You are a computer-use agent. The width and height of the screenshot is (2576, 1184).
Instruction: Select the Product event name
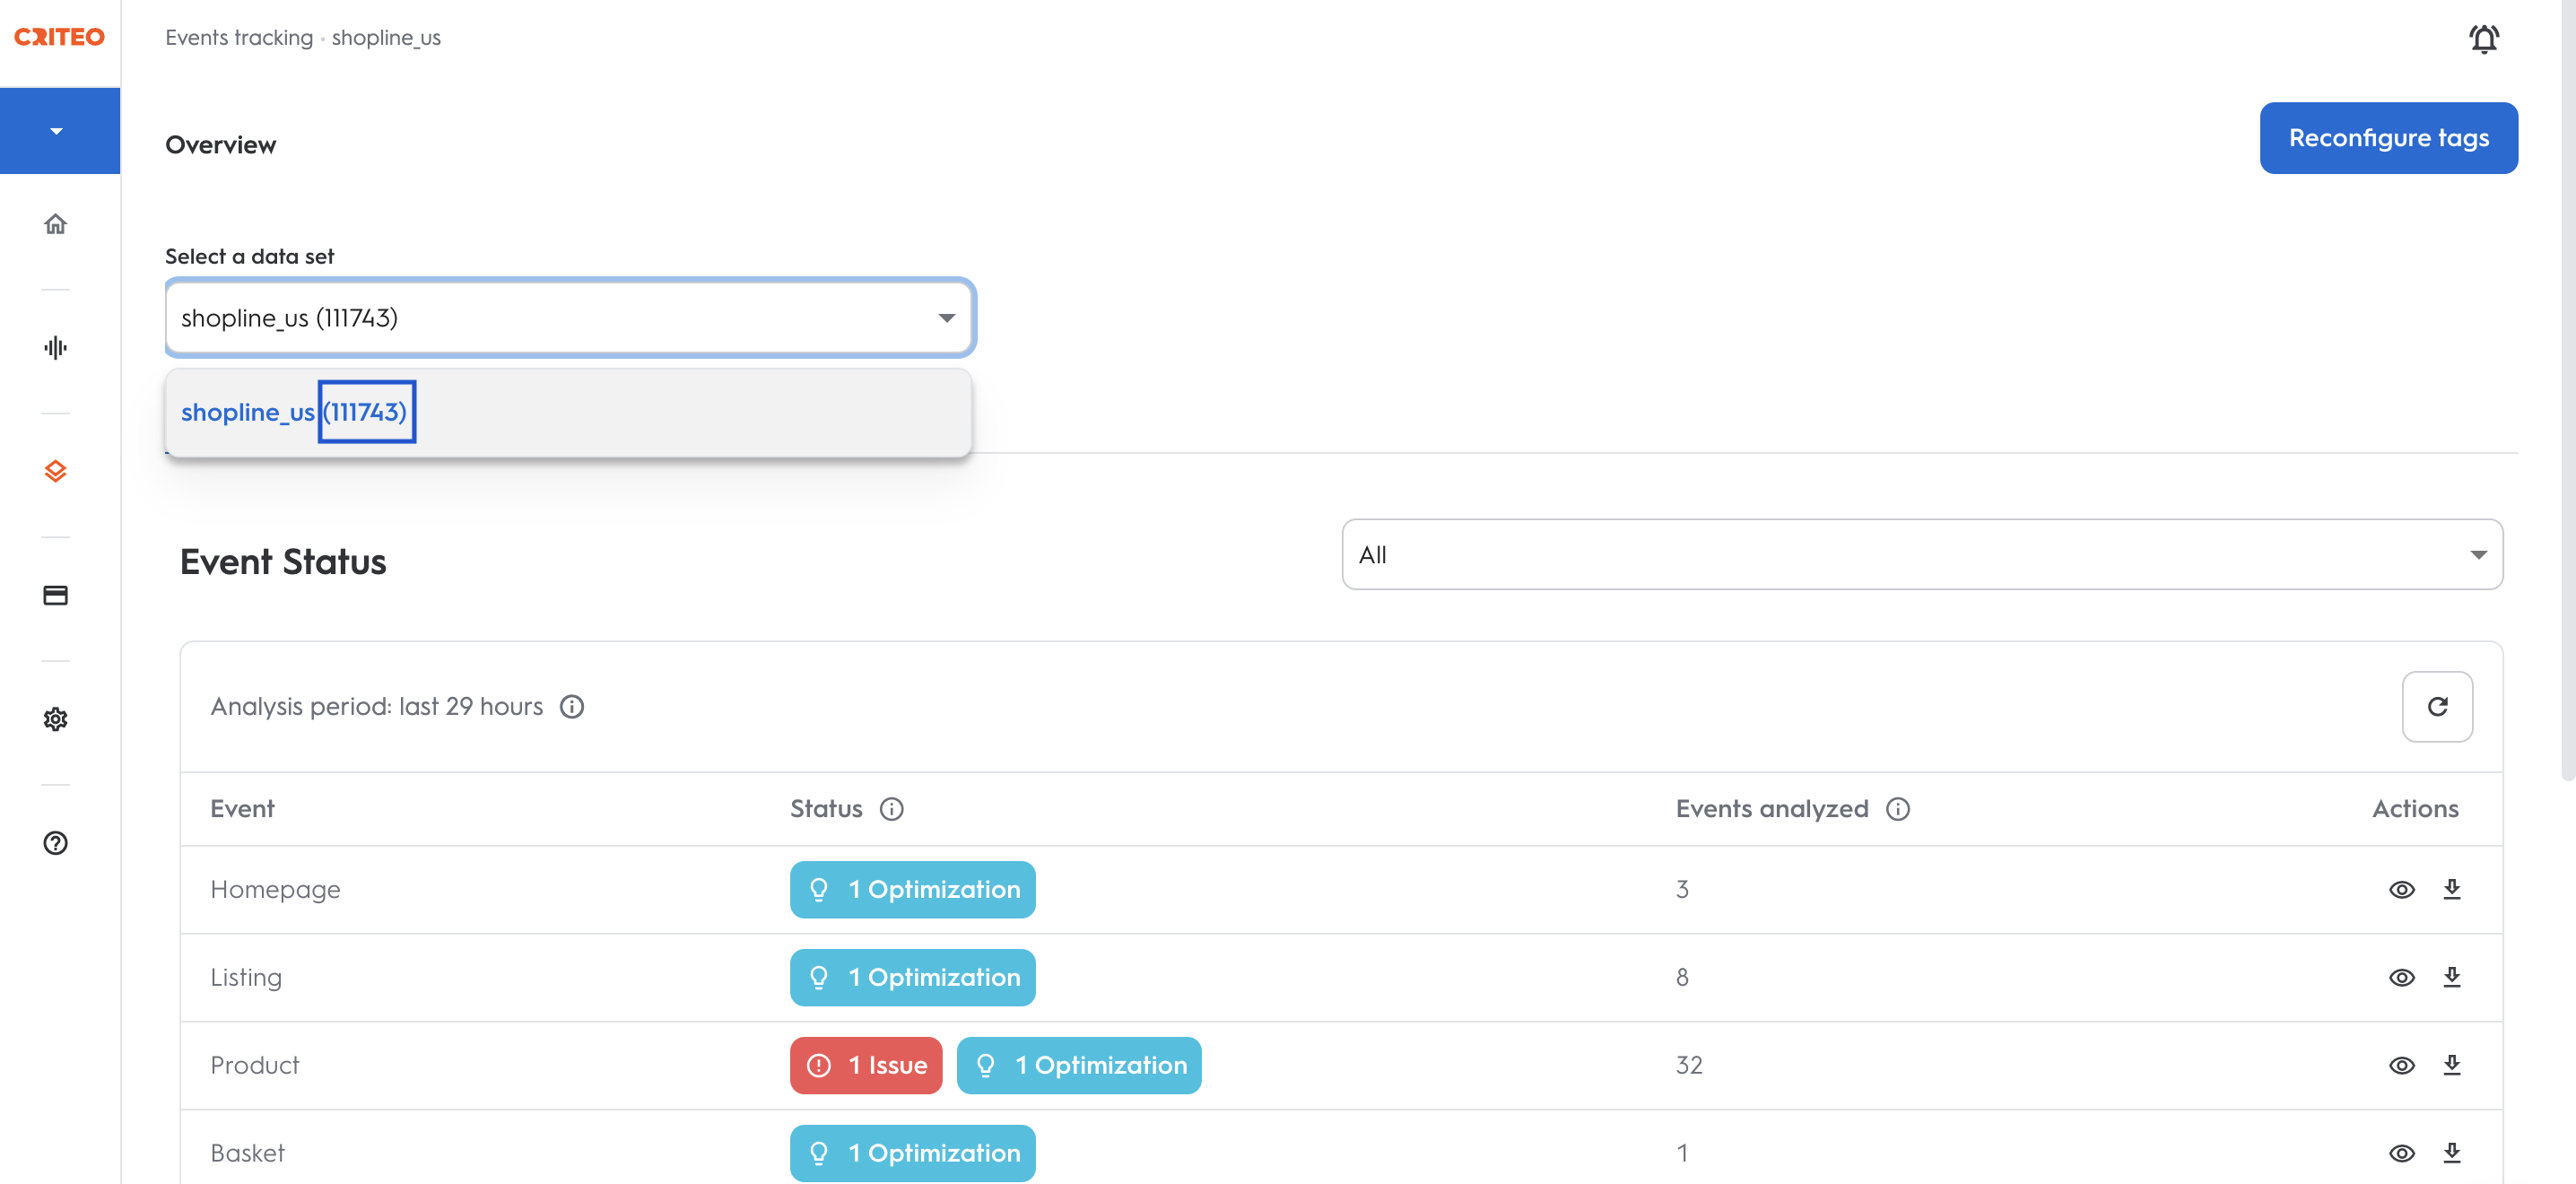point(255,1065)
